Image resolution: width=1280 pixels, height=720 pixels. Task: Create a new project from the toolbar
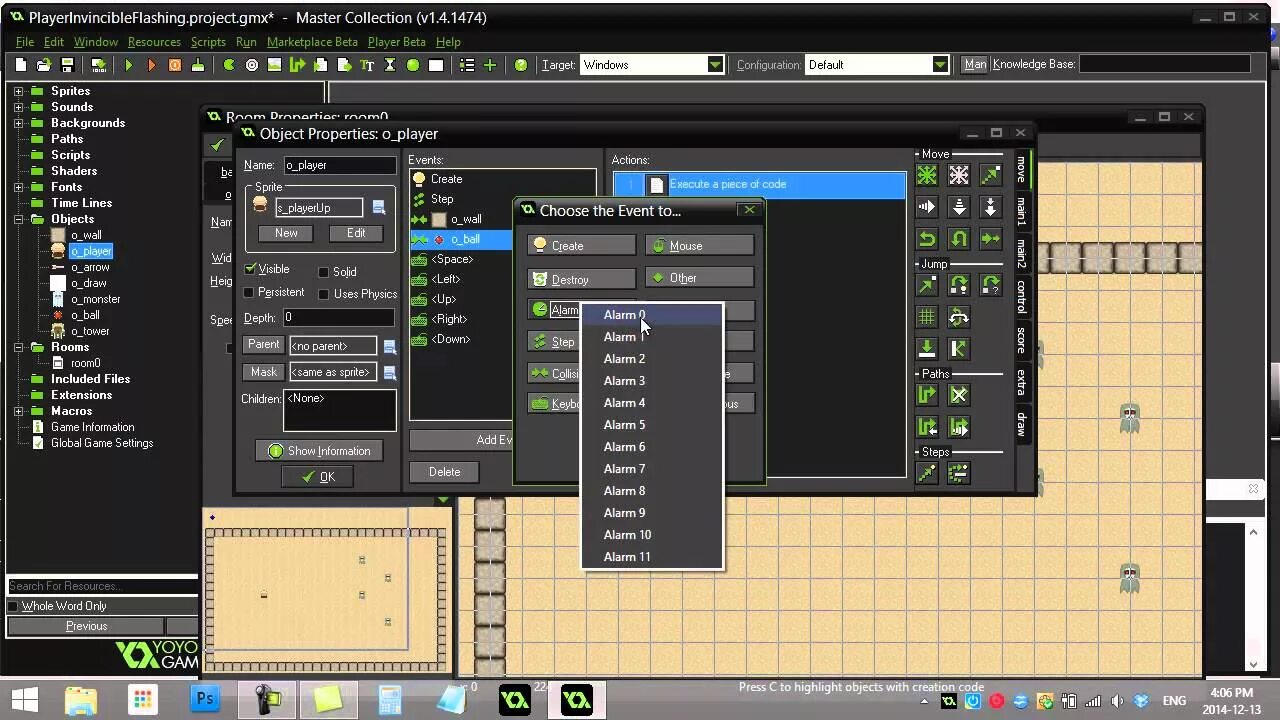click(x=21, y=65)
